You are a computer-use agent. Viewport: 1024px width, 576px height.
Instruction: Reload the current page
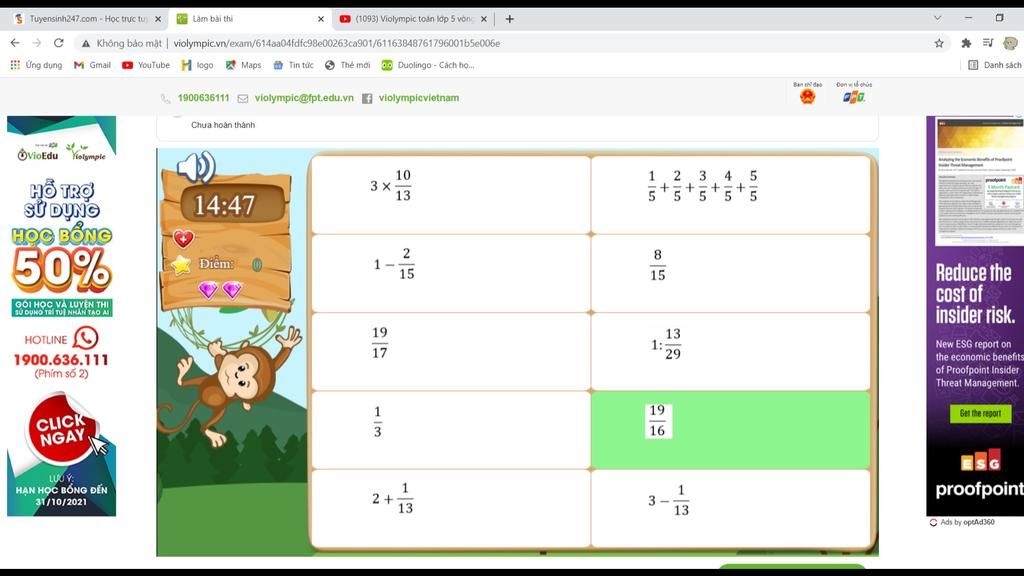click(x=59, y=43)
